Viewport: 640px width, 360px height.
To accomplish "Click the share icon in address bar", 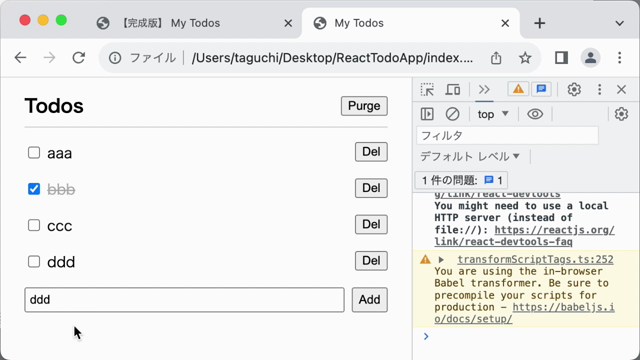I will (x=496, y=58).
